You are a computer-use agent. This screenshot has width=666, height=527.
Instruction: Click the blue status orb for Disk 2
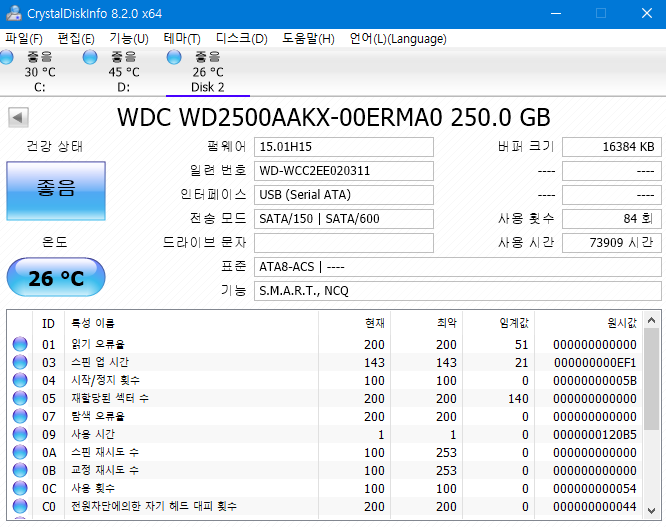pyautogui.click(x=174, y=57)
